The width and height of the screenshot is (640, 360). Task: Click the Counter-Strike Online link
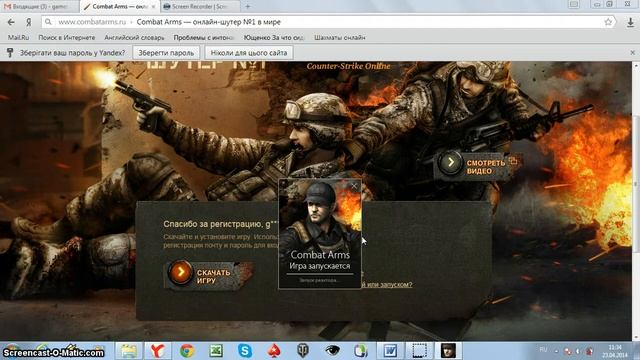point(348,66)
